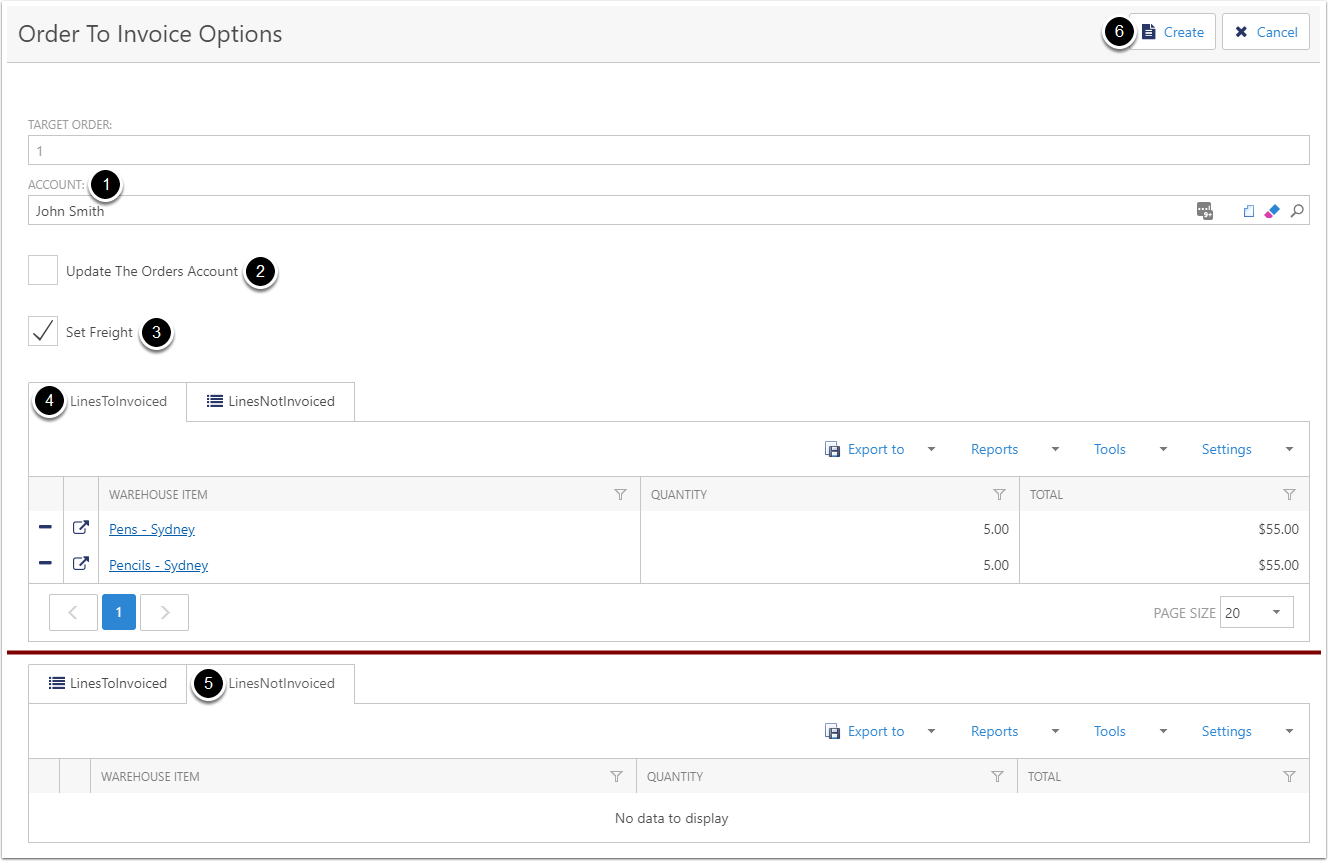The width and height of the screenshot is (1328, 861).
Task: Sort by the lower Quantity column header
Action: pos(675,776)
